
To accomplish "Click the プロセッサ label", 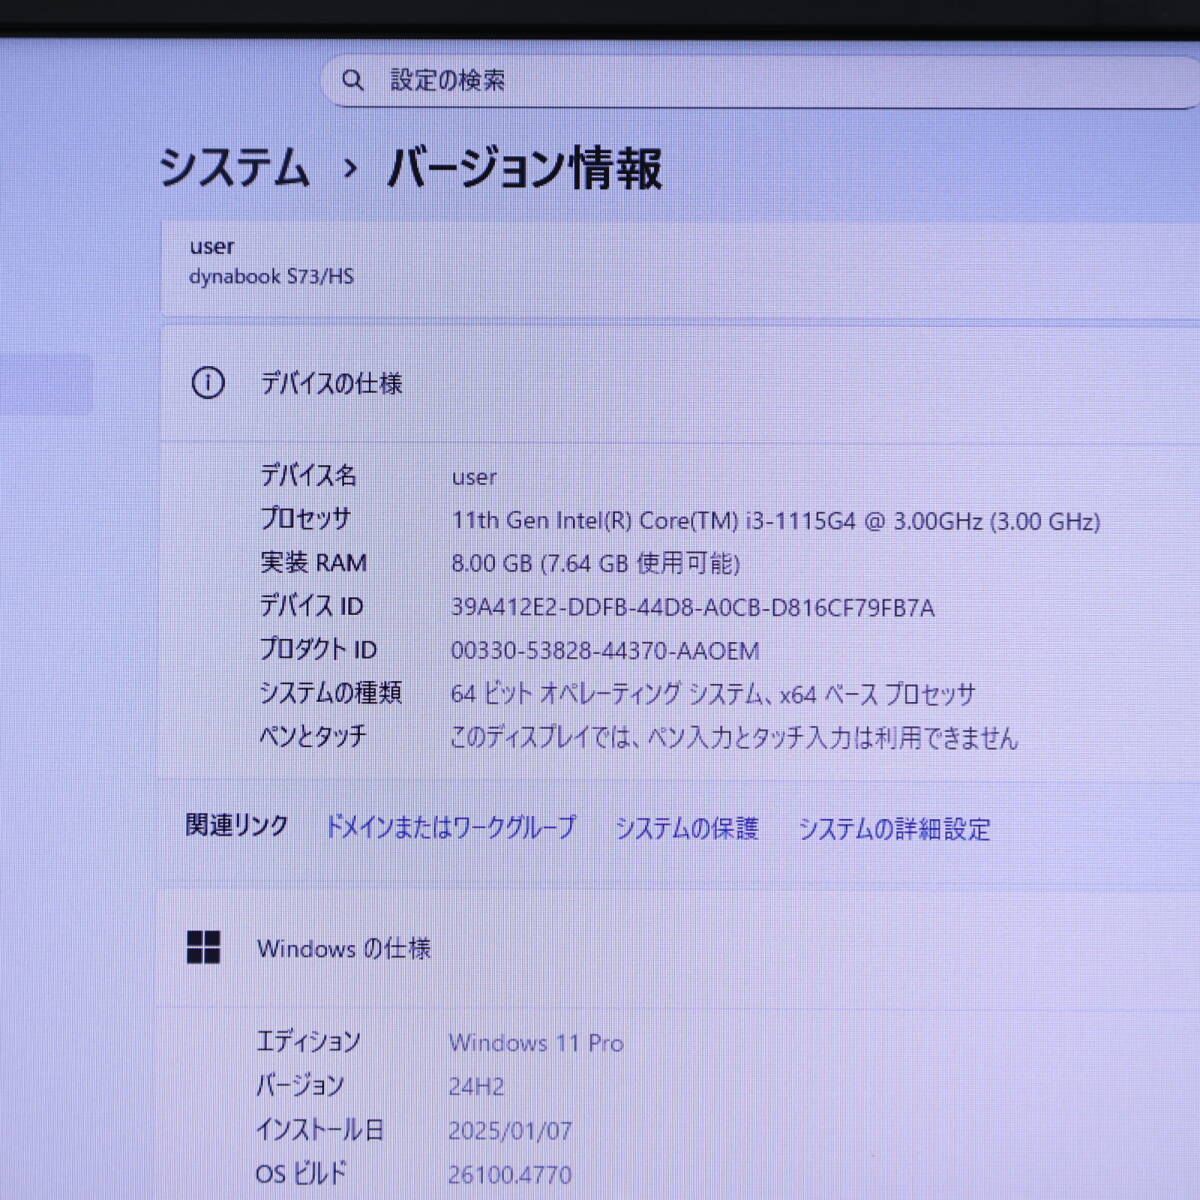I will coord(306,518).
